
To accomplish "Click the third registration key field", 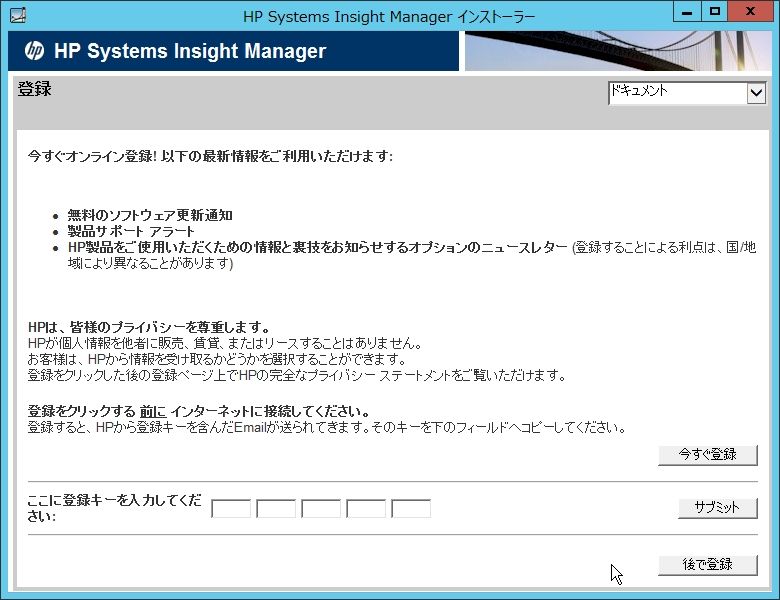I will [x=321, y=508].
